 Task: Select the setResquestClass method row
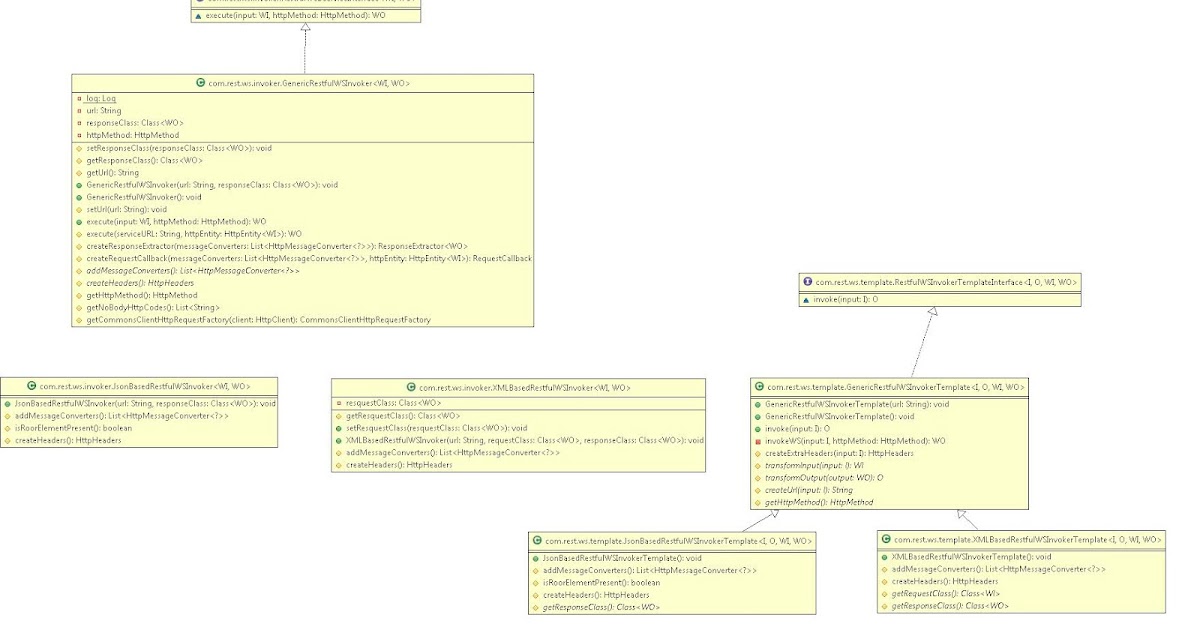pos(436,427)
